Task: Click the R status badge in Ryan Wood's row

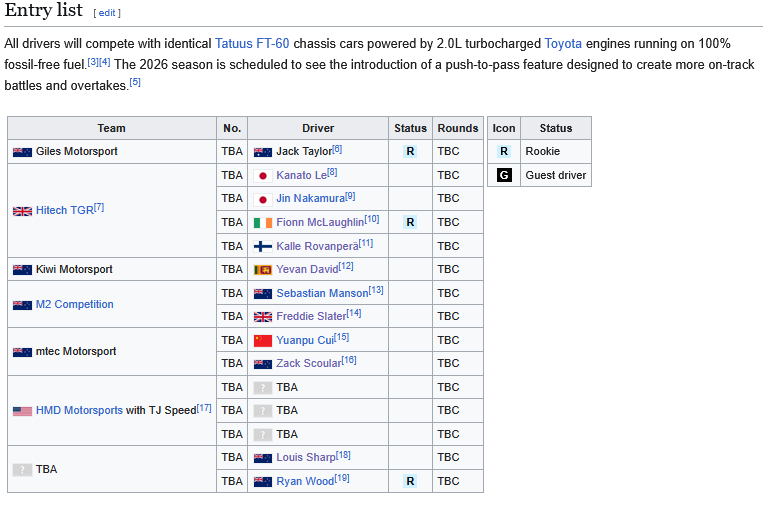Action: click(x=410, y=481)
